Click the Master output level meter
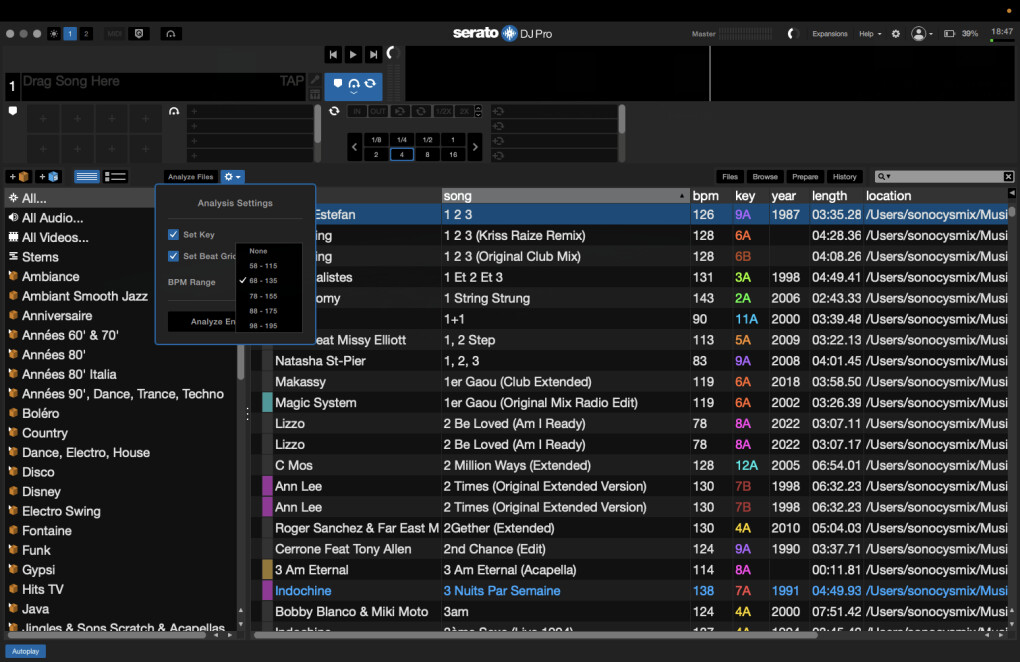The width and height of the screenshot is (1020, 662). pyautogui.click(x=745, y=34)
